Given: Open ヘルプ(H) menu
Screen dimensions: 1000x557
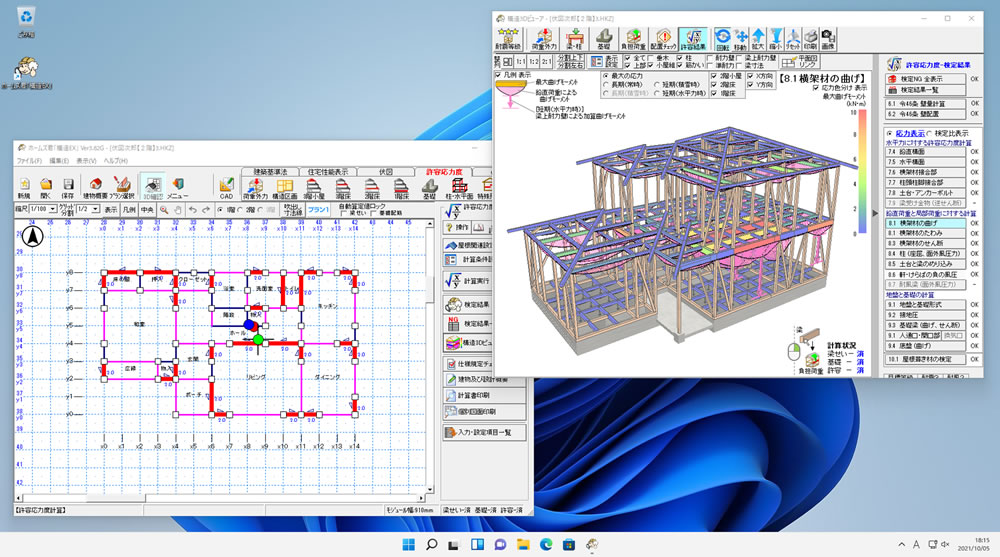Looking at the screenshot, I should point(115,161).
